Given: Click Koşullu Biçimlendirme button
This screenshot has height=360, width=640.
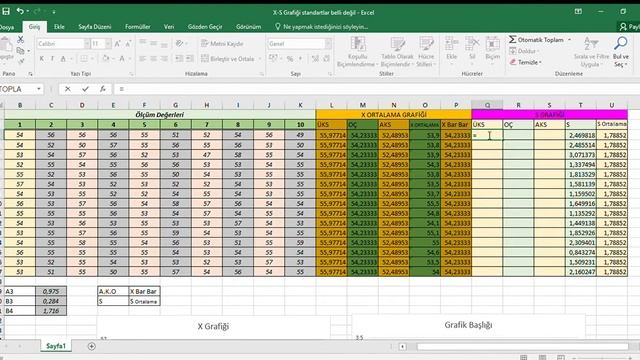Looking at the screenshot, I should click(357, 52).
